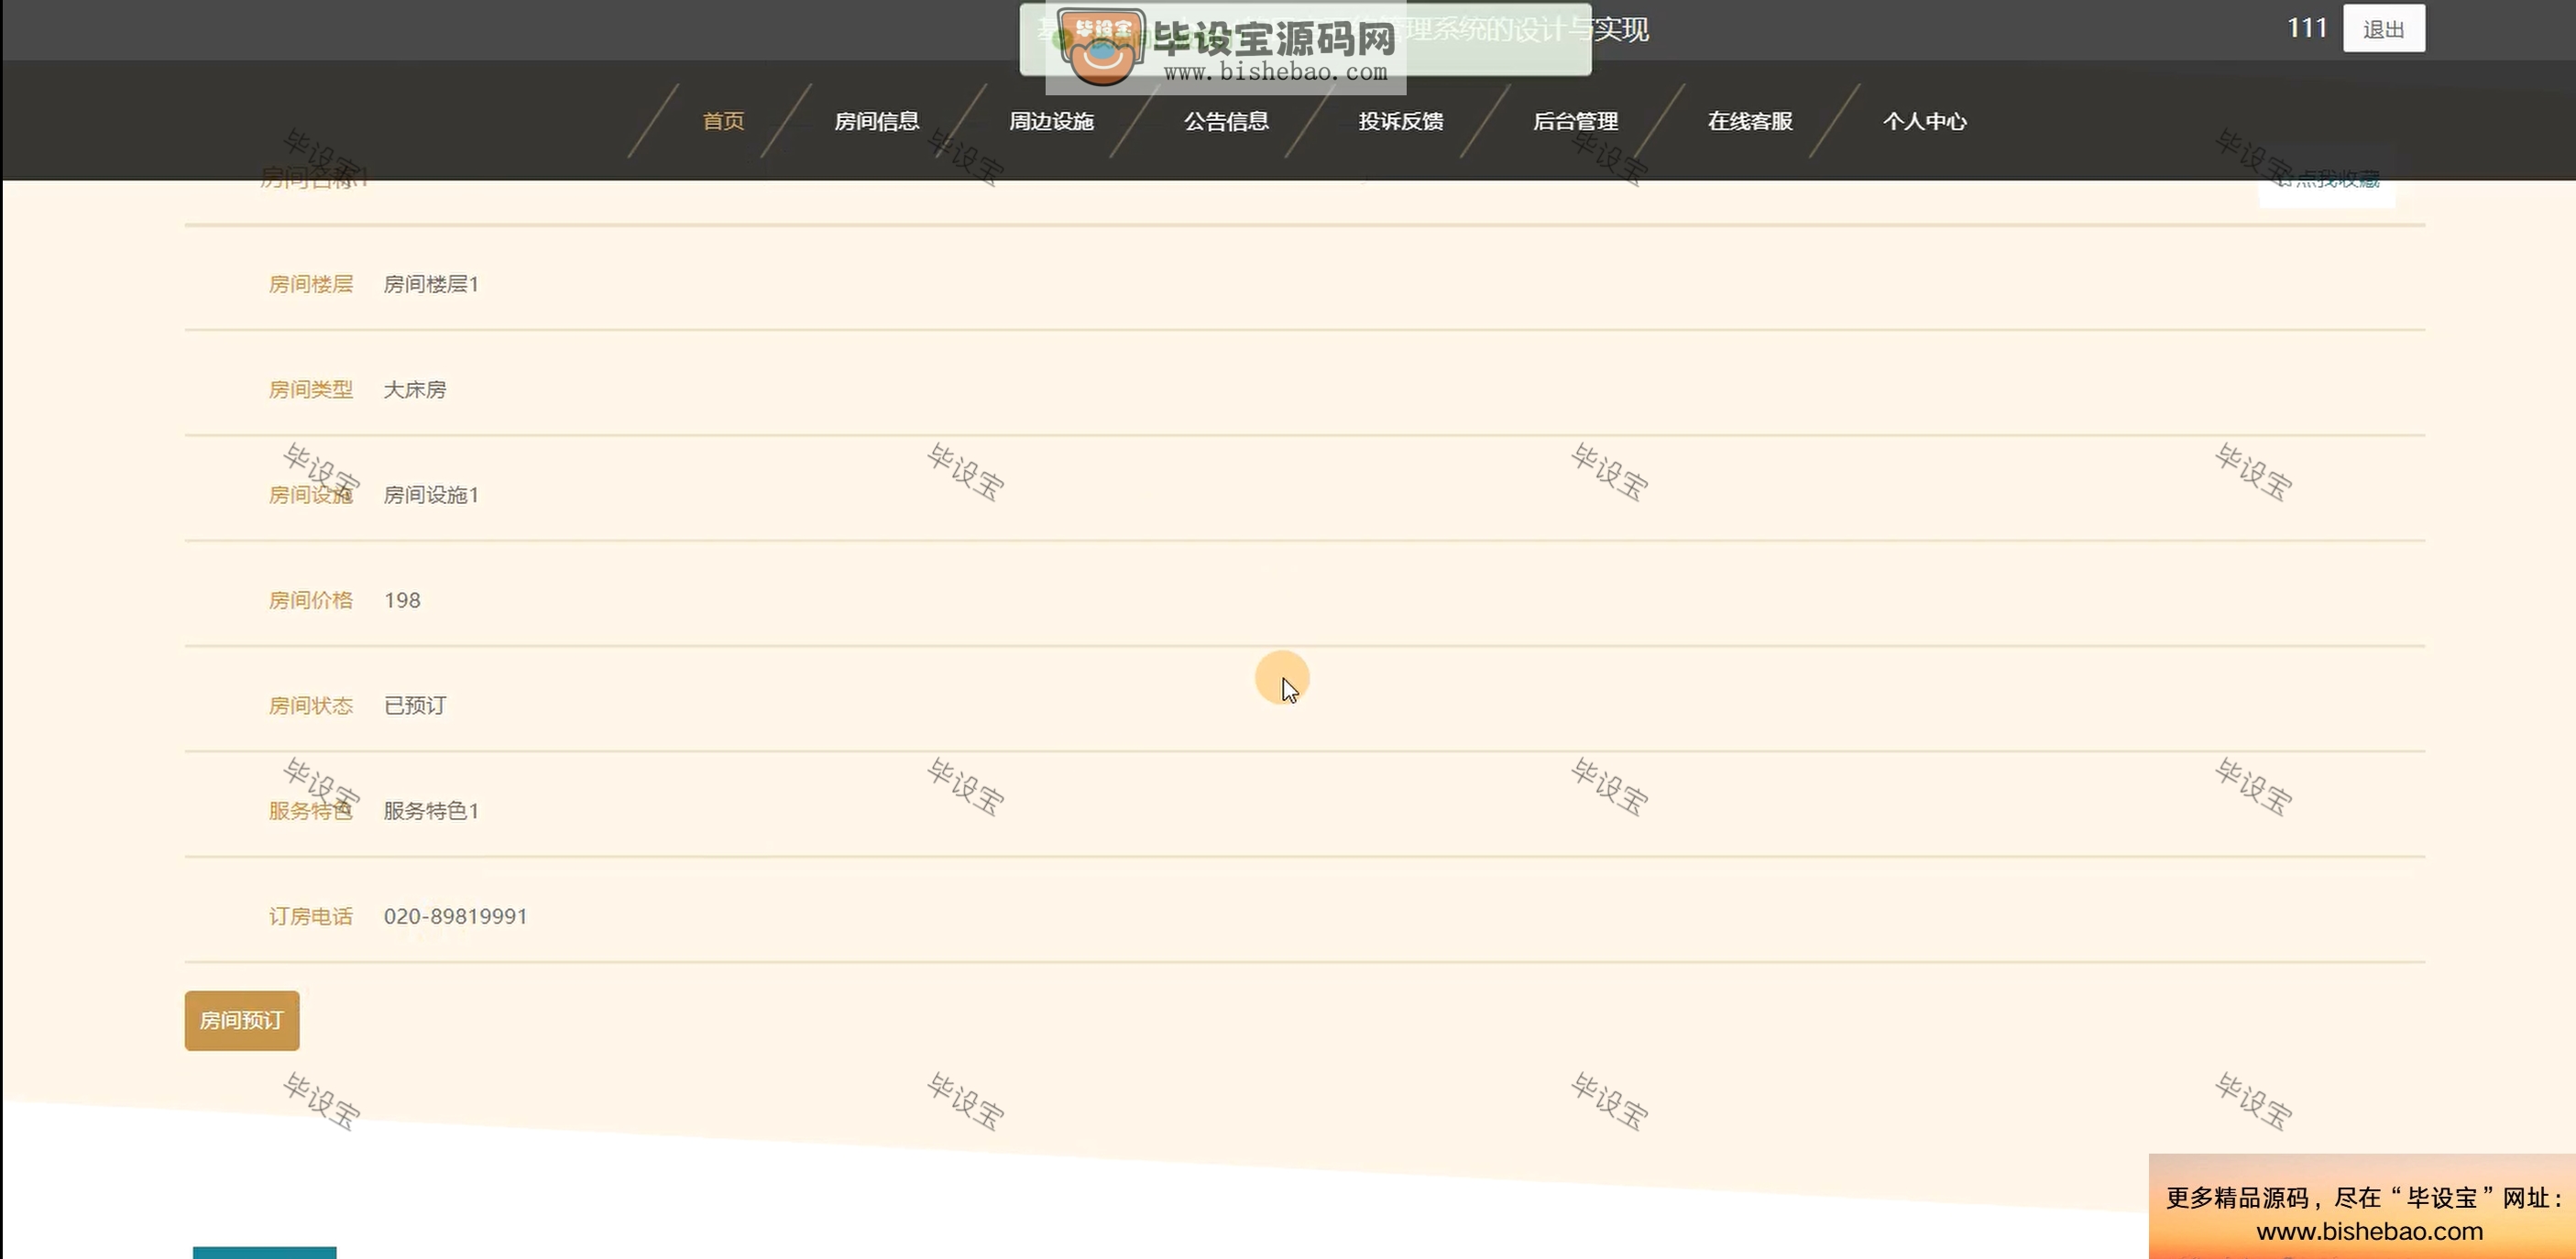Open the 首页 home menu item
The width and height of the screenshot is (2576, 1259).
coord(723,121)
